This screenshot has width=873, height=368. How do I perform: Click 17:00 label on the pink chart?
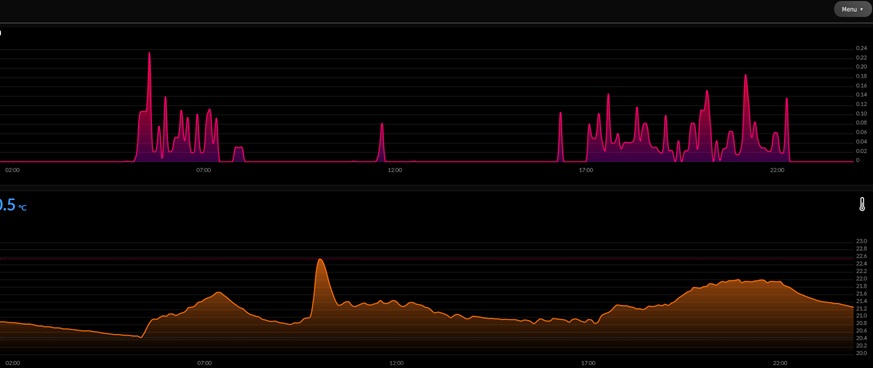pyautogui.click(x=586, y=170)
